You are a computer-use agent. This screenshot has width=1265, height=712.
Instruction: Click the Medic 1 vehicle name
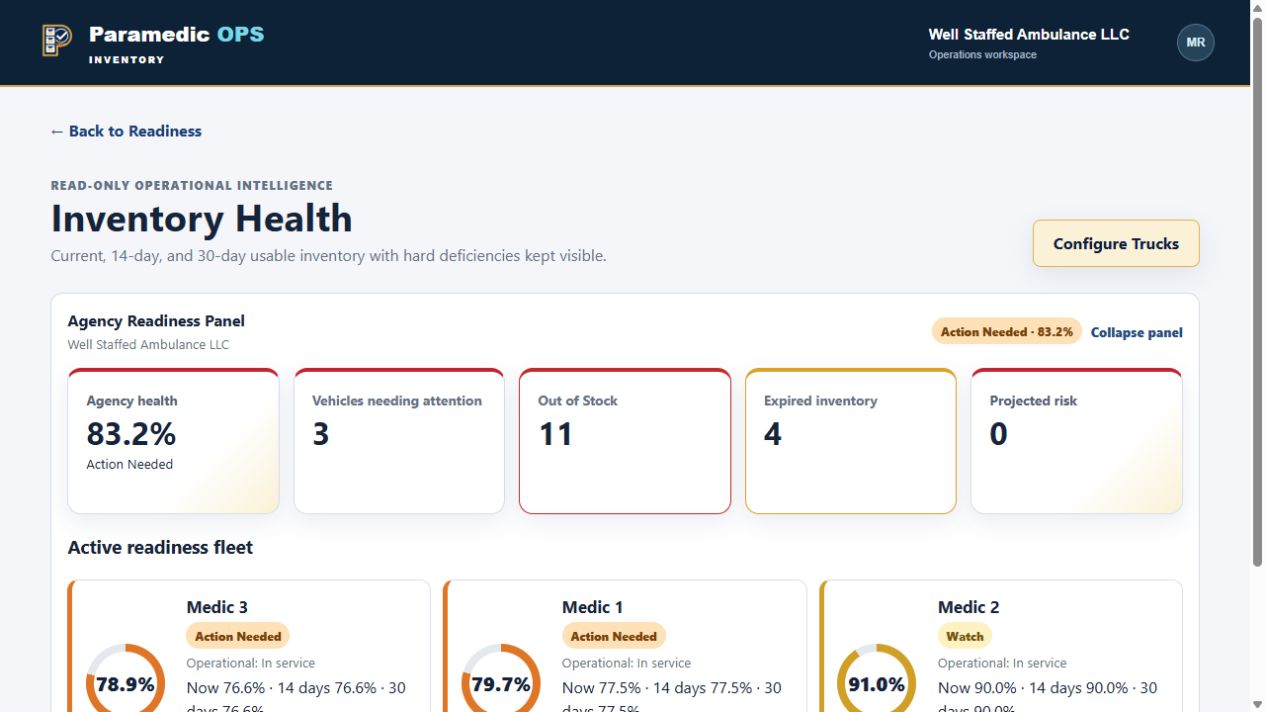click(592, 607)
